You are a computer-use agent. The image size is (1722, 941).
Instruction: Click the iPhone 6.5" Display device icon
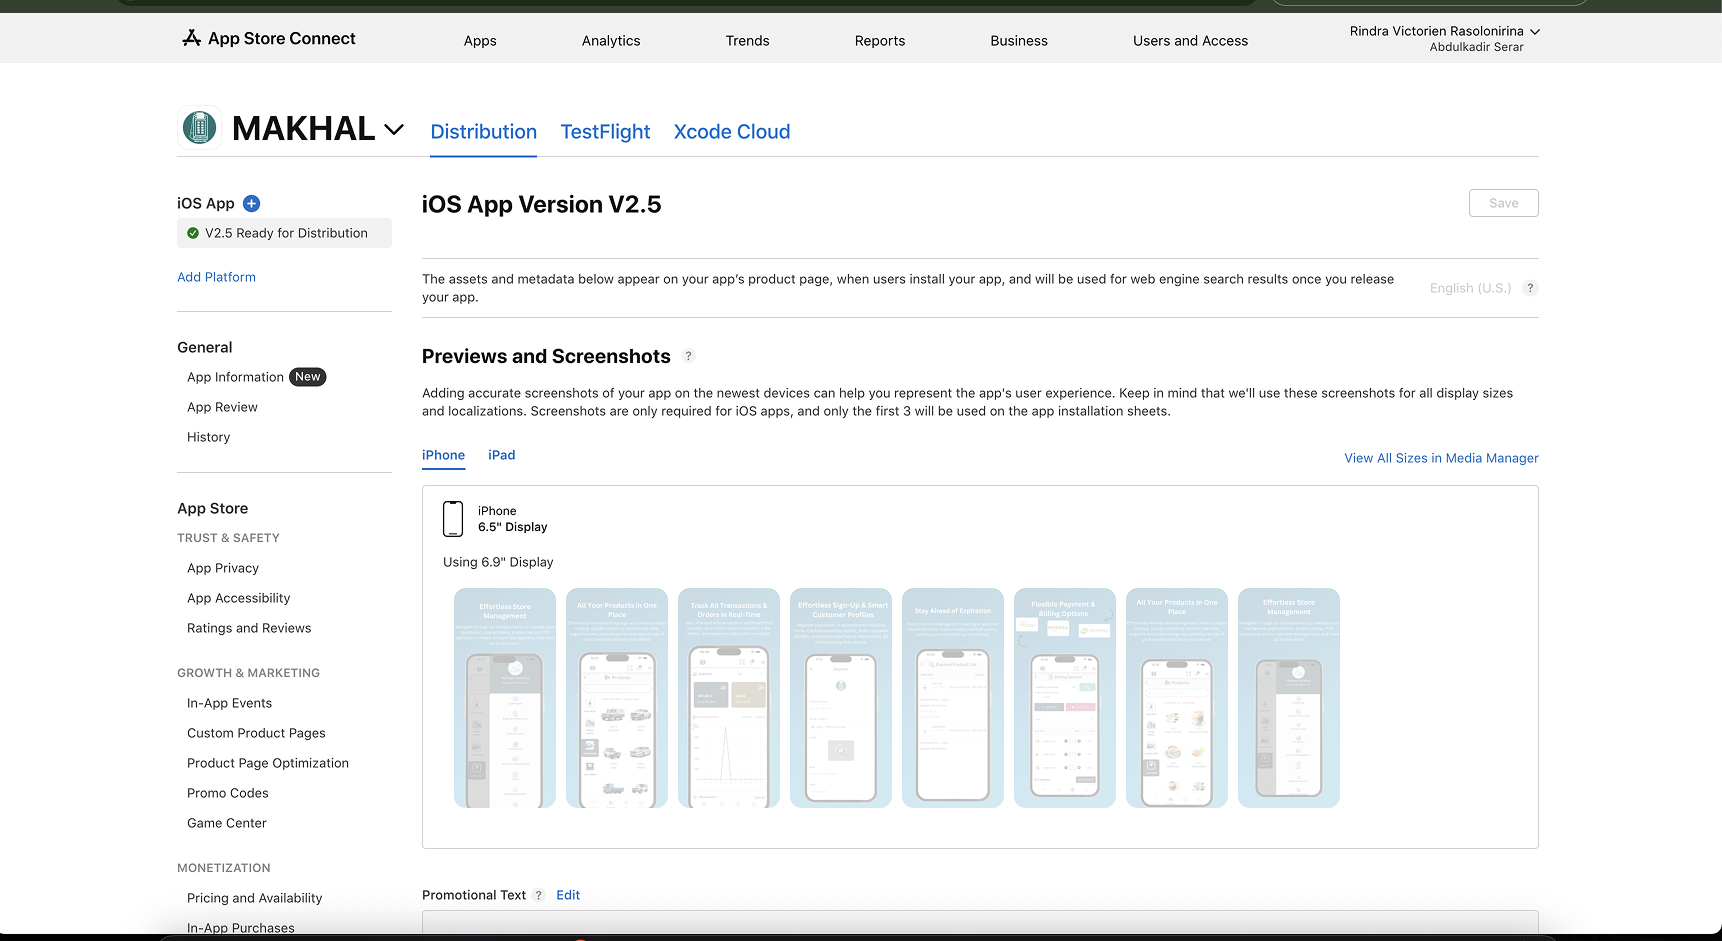coord(453,519)
